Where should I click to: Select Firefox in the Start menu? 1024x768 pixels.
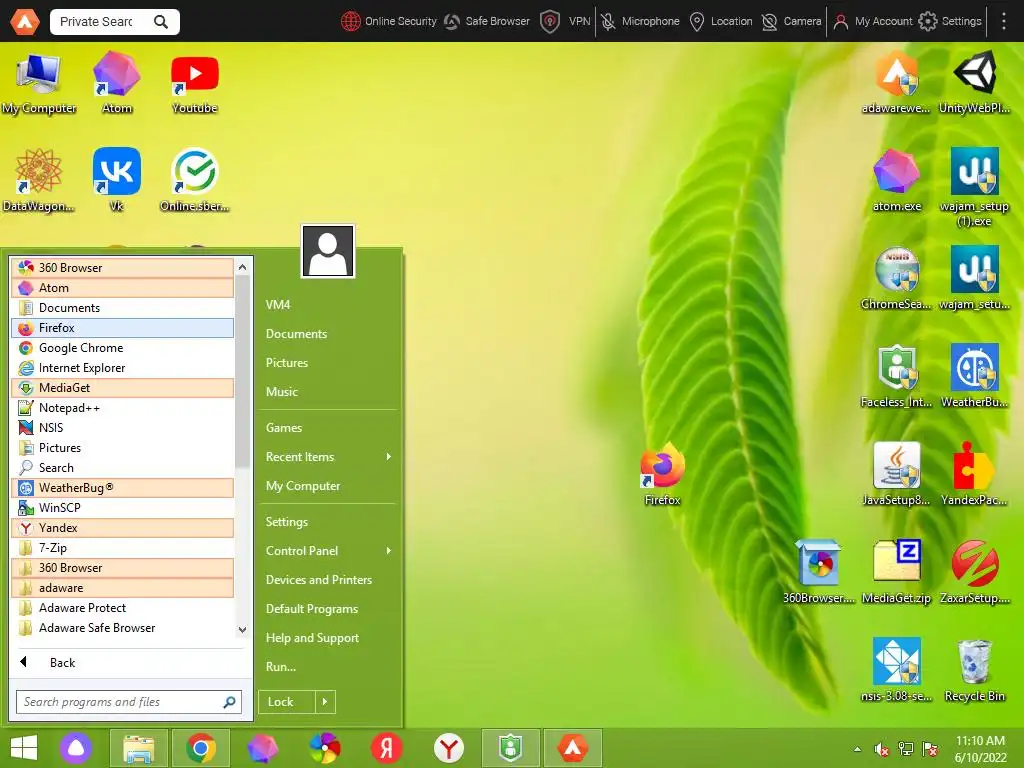[x=123, y=328]
